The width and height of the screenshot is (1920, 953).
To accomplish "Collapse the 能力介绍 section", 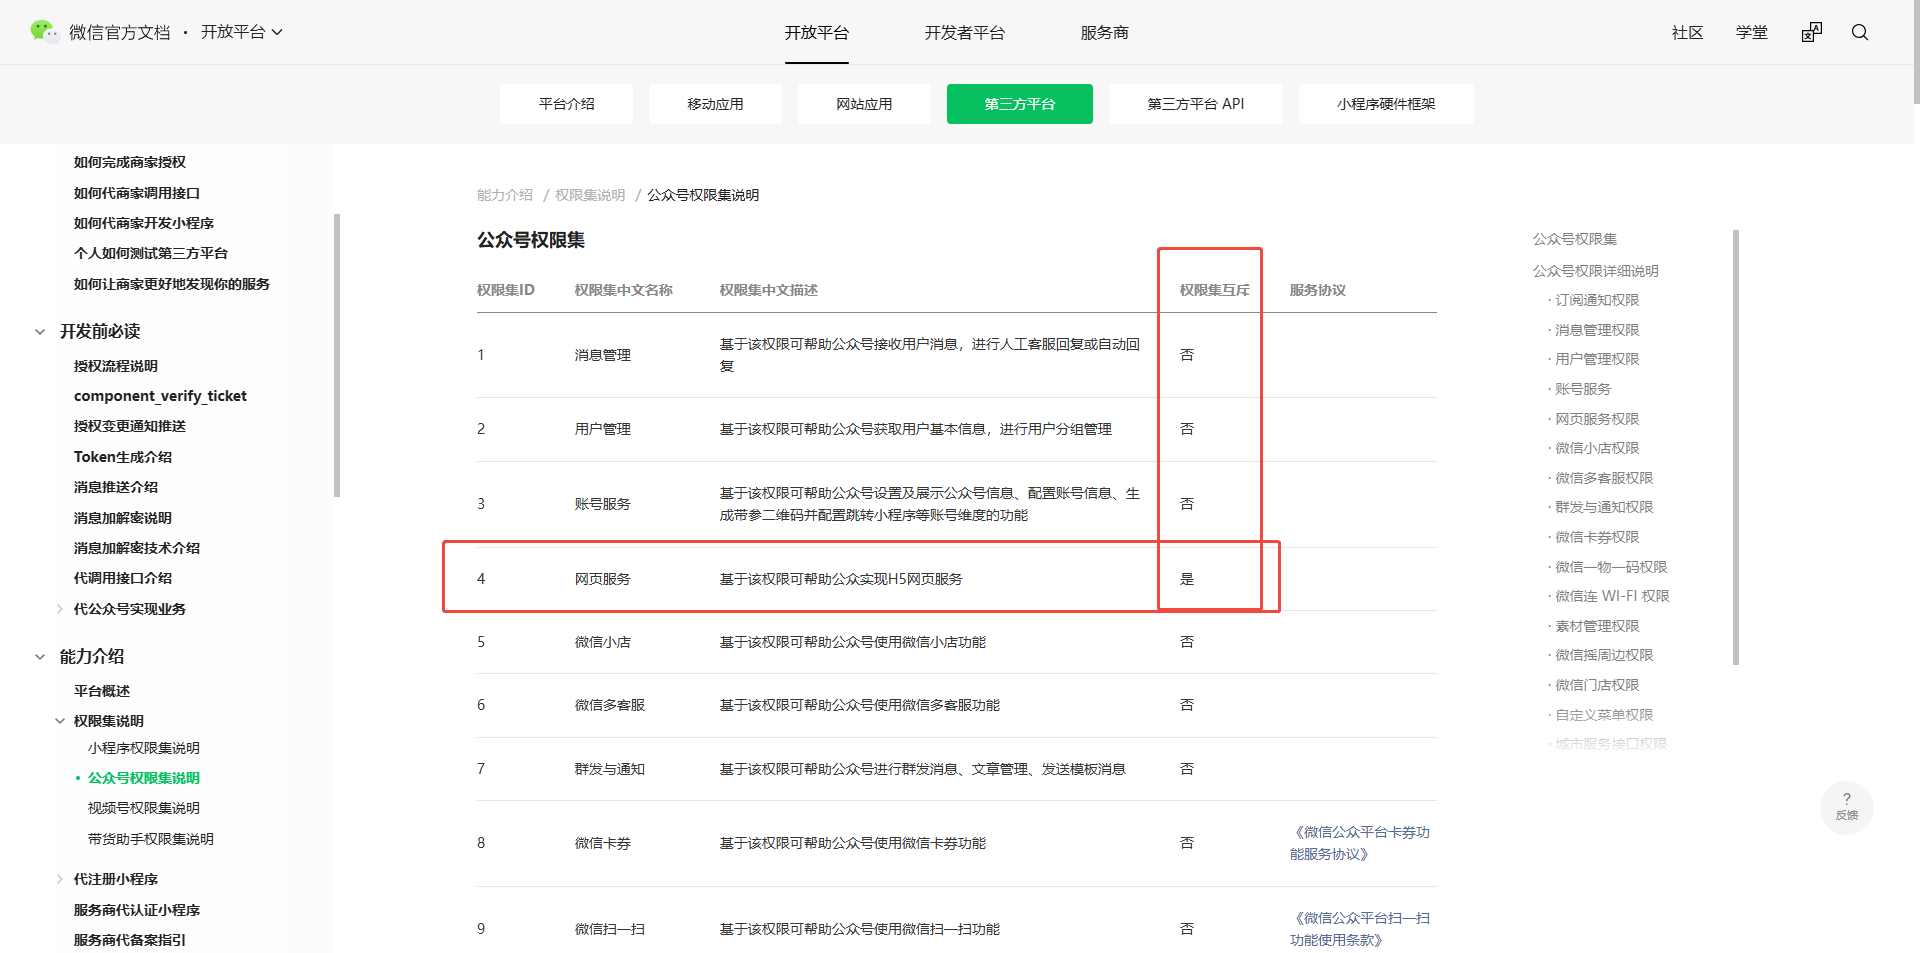I will coord(40,657).
